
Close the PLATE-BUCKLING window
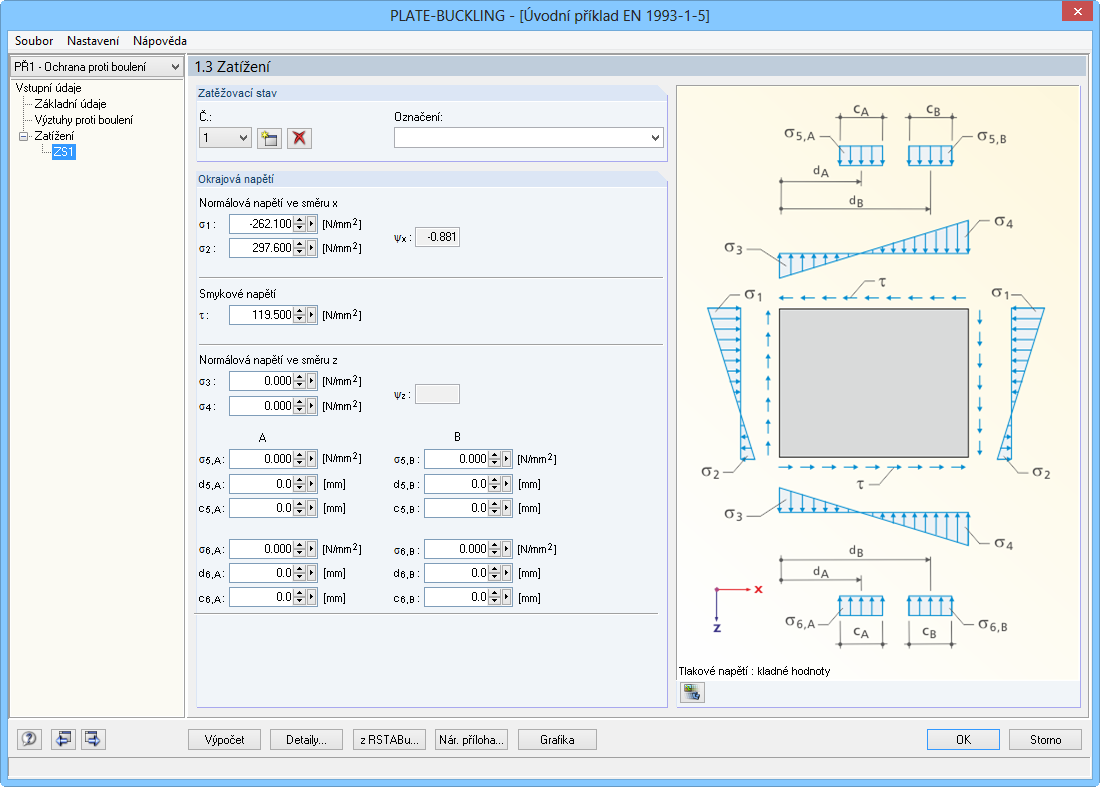point(1078,12)
